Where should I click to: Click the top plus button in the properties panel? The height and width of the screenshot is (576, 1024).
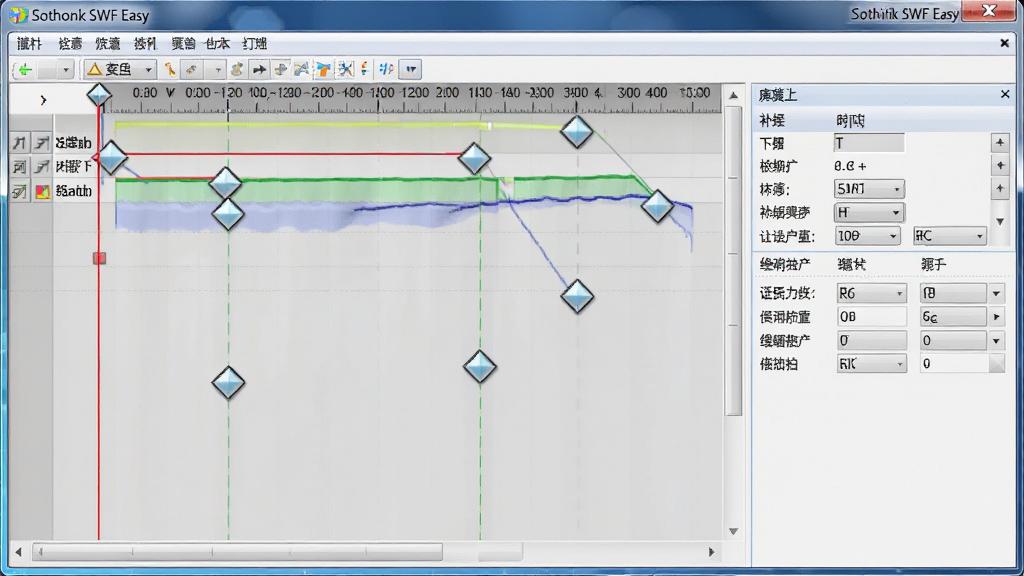[1000, 142]
